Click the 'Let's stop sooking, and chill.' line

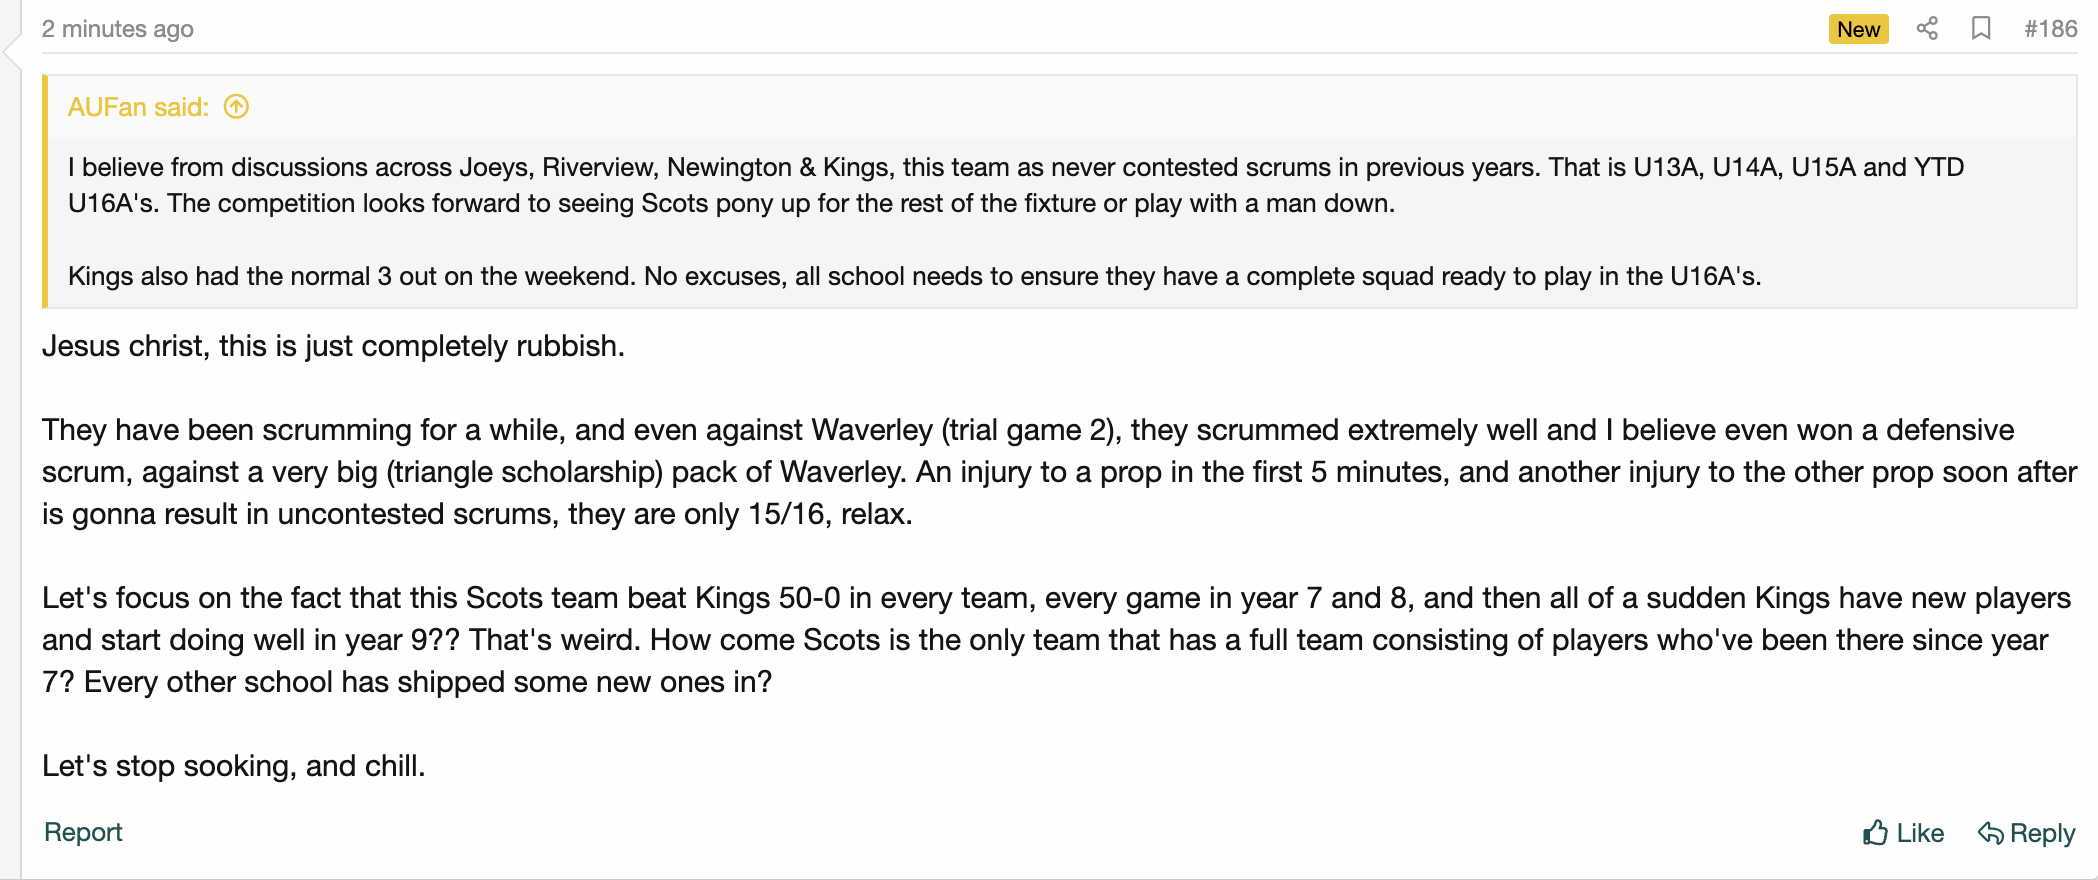coord(234,766)
